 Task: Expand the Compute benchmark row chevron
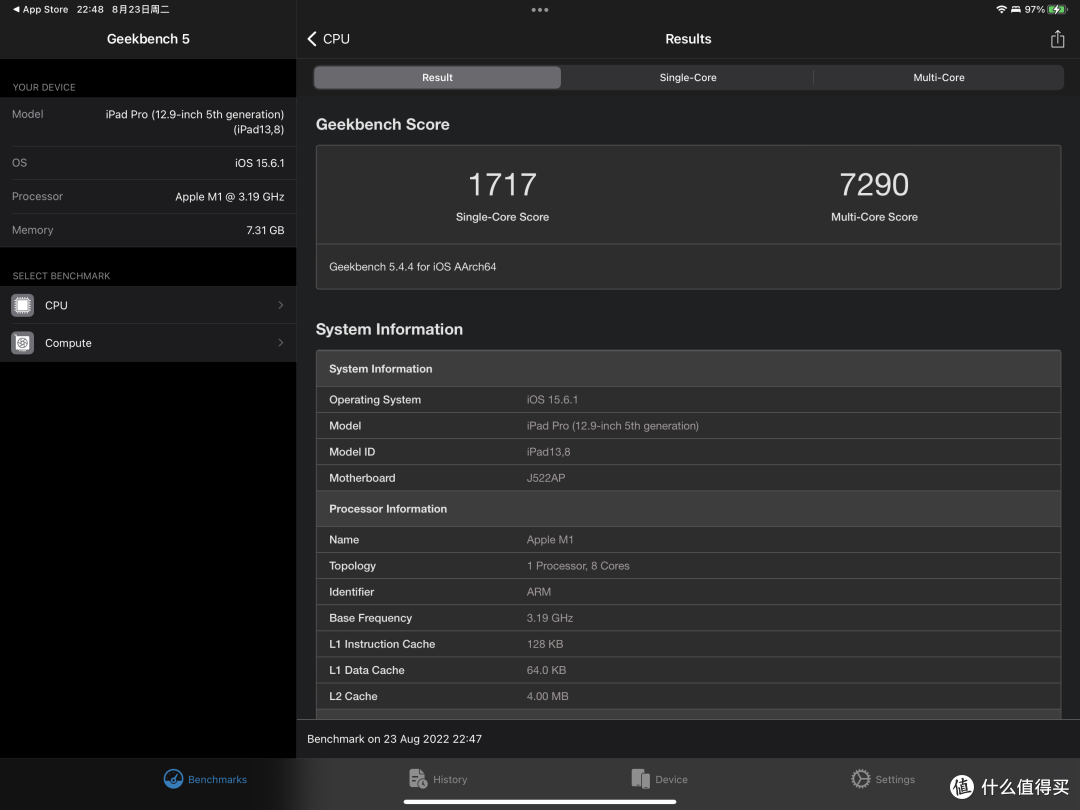pos(280,342)
